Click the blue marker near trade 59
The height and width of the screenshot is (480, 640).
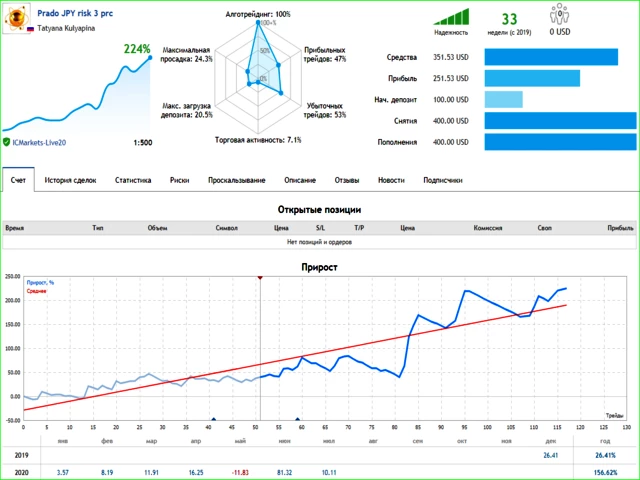click(x=298, y=420)
